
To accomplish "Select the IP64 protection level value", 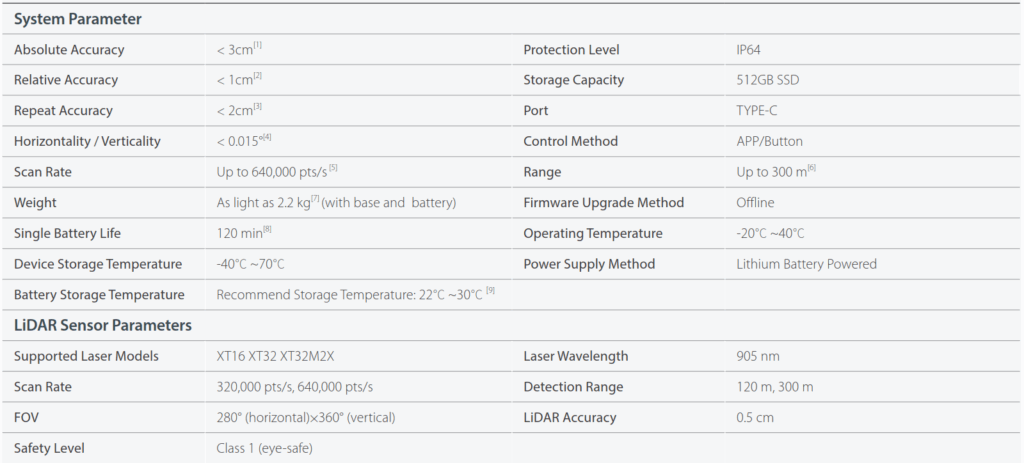I will pos(748,50).
